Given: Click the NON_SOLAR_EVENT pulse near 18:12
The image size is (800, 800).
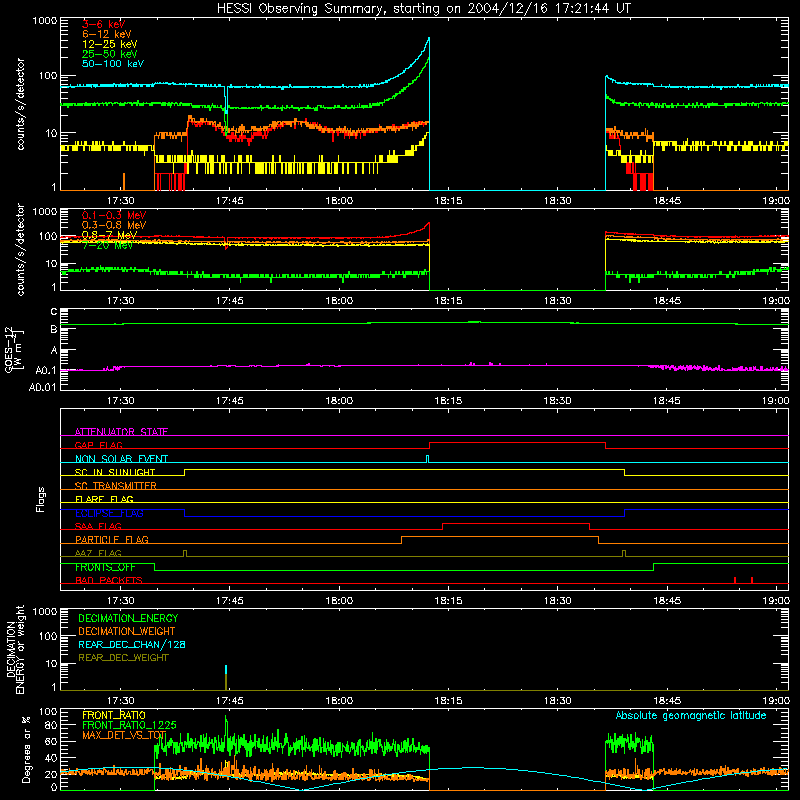Looking at the screenshot, I should point(428,459).
